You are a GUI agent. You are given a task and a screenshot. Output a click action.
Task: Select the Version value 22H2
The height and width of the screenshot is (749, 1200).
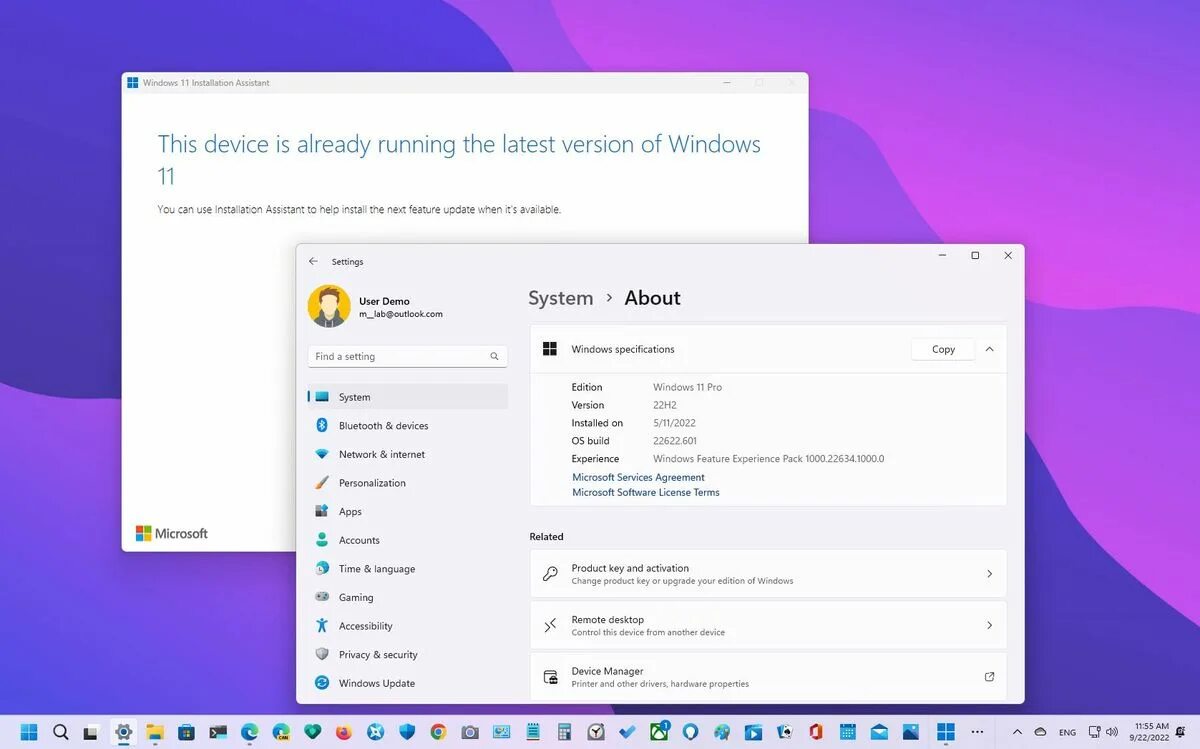[665, 405]
